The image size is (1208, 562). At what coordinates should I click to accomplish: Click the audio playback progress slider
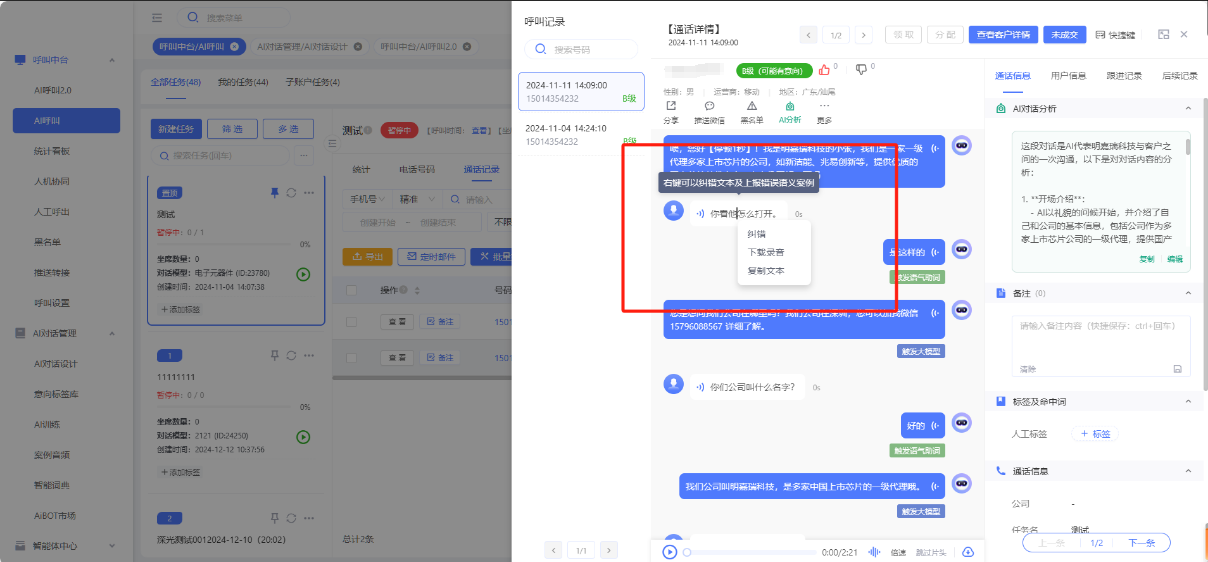click(750, 552)
